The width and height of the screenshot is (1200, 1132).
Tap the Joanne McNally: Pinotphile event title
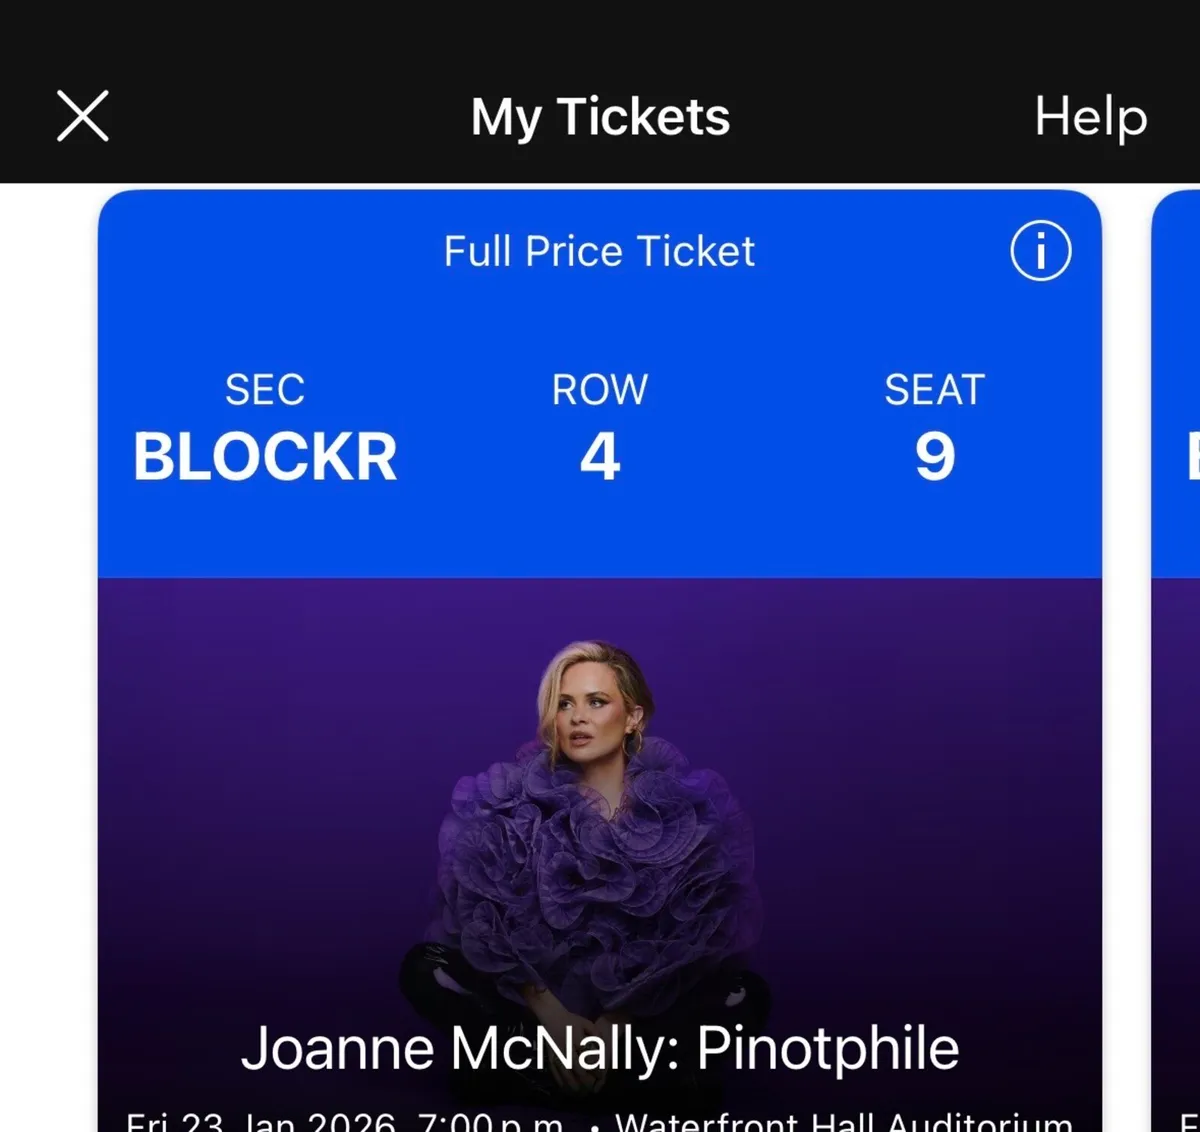pos(602,1047)
